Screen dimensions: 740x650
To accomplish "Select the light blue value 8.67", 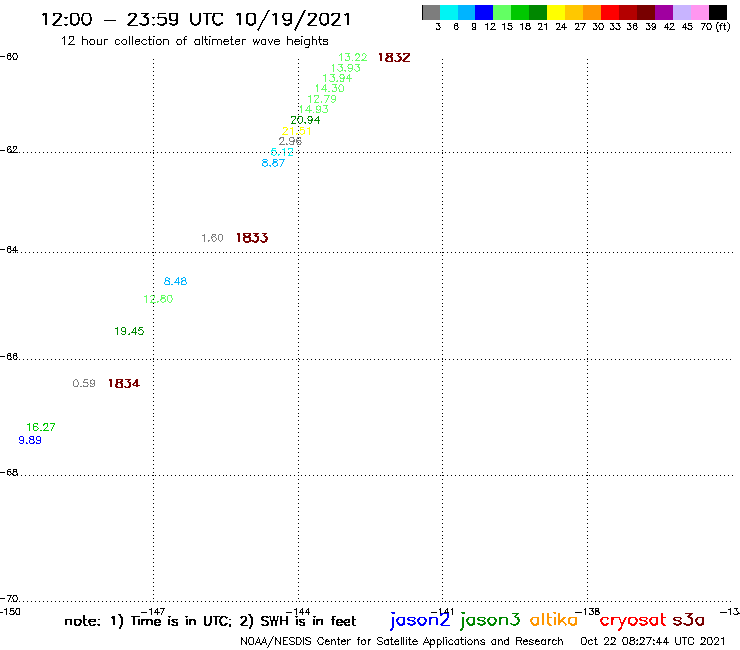I will coord(273,163).
